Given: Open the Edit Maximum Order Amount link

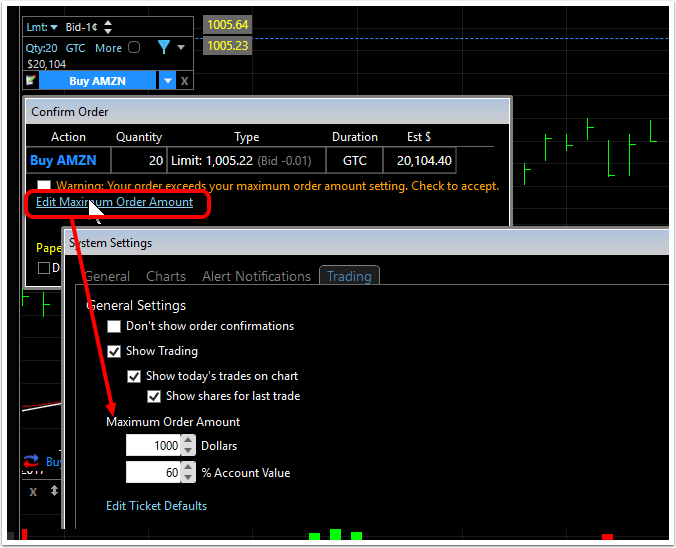Looking at the screenshot, I should [114, 202].
